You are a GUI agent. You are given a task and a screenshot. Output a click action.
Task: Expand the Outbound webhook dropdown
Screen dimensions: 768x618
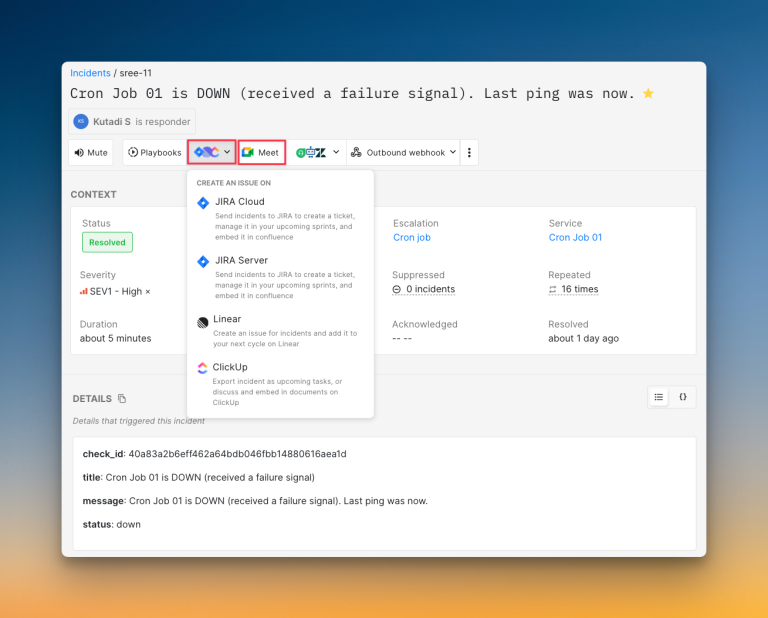[403, 153]
